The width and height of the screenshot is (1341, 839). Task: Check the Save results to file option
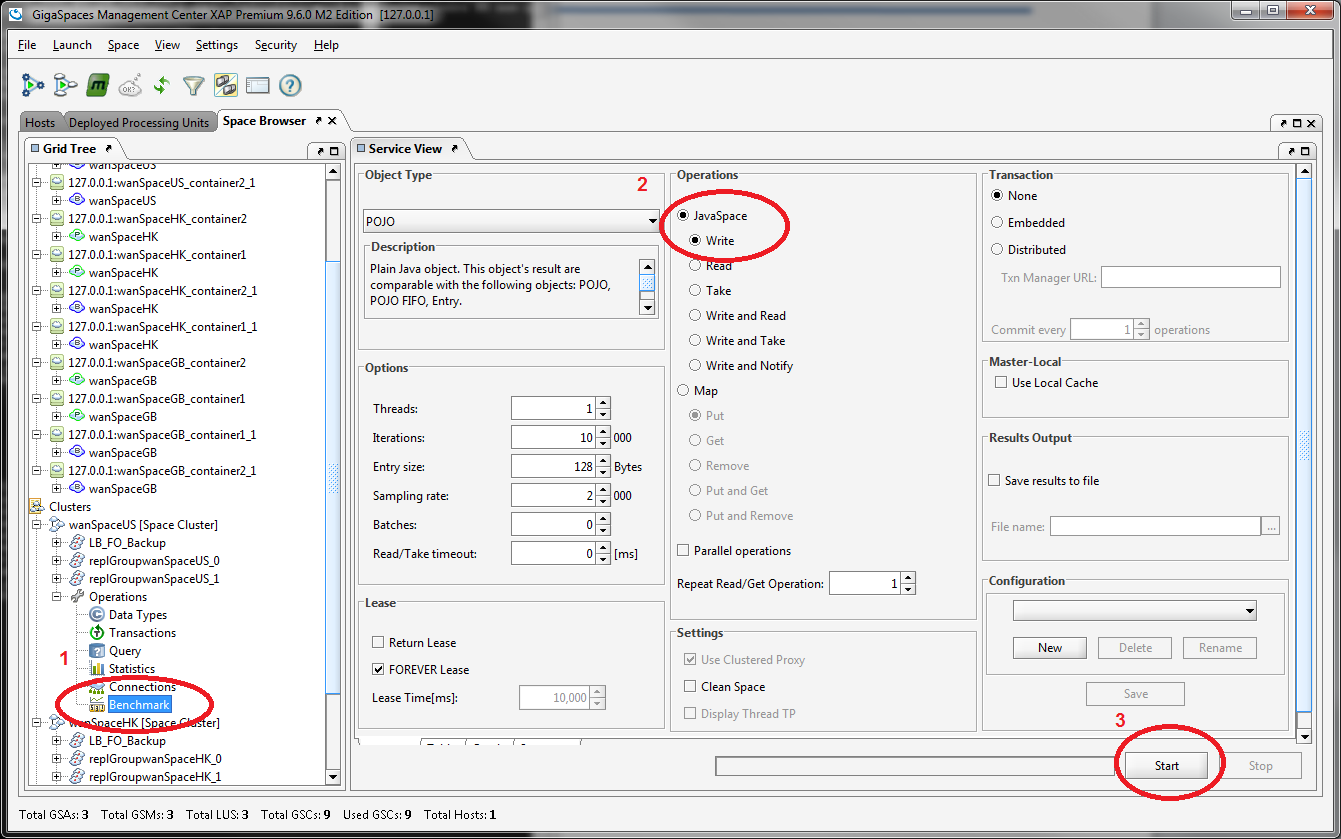tap(994, 481)
